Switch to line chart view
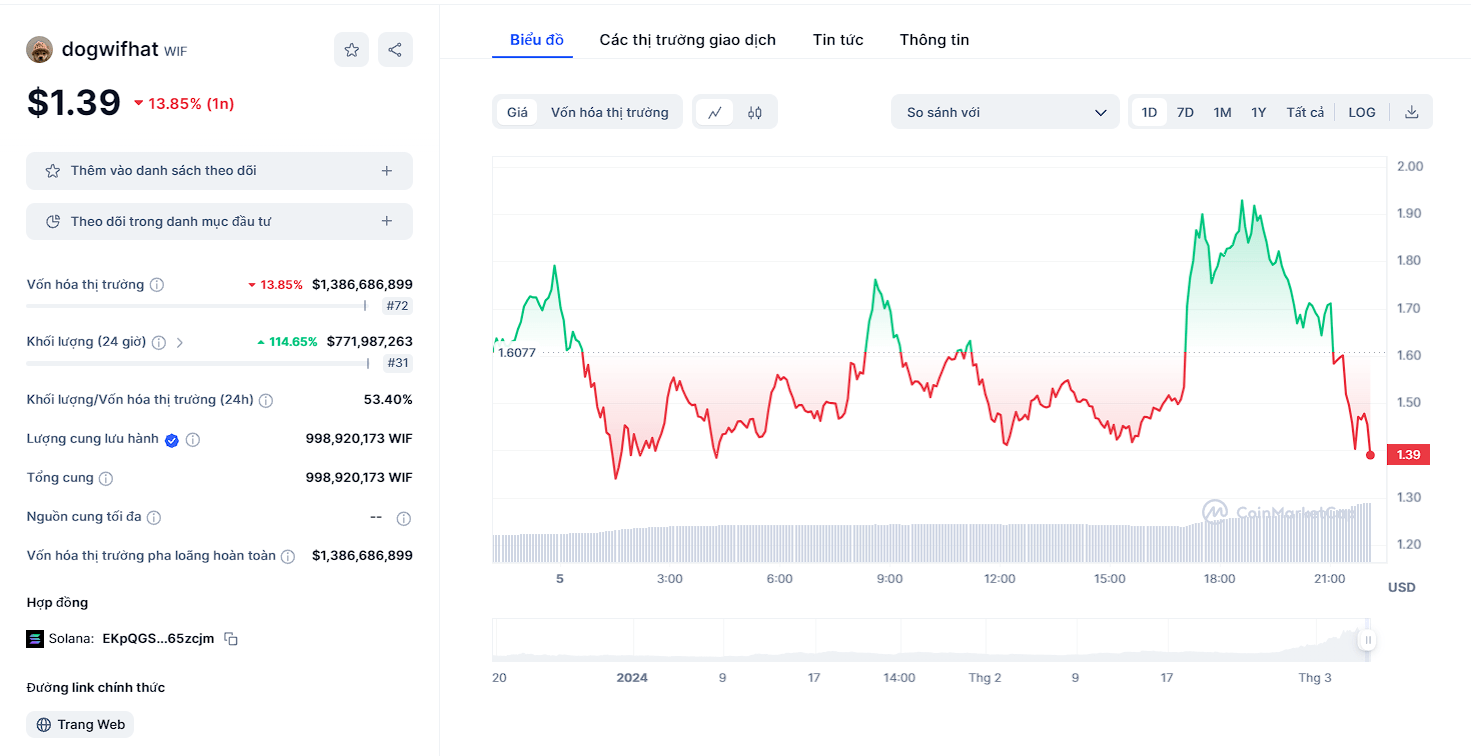 click(x=715, y=112)
